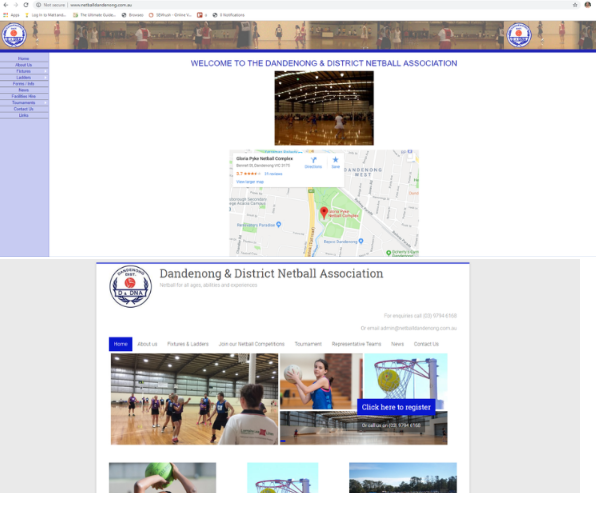
Task: Bookmark this page with the star icon
Action: pos(575,5)
